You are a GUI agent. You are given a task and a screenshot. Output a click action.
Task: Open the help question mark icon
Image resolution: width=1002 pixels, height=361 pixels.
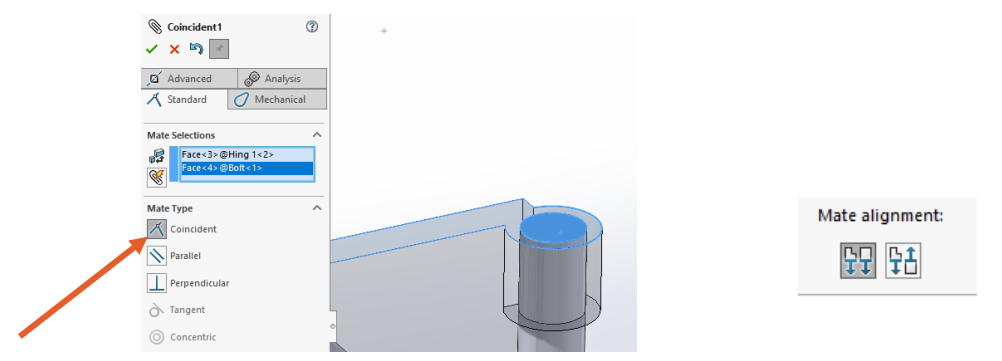(312, 26)
